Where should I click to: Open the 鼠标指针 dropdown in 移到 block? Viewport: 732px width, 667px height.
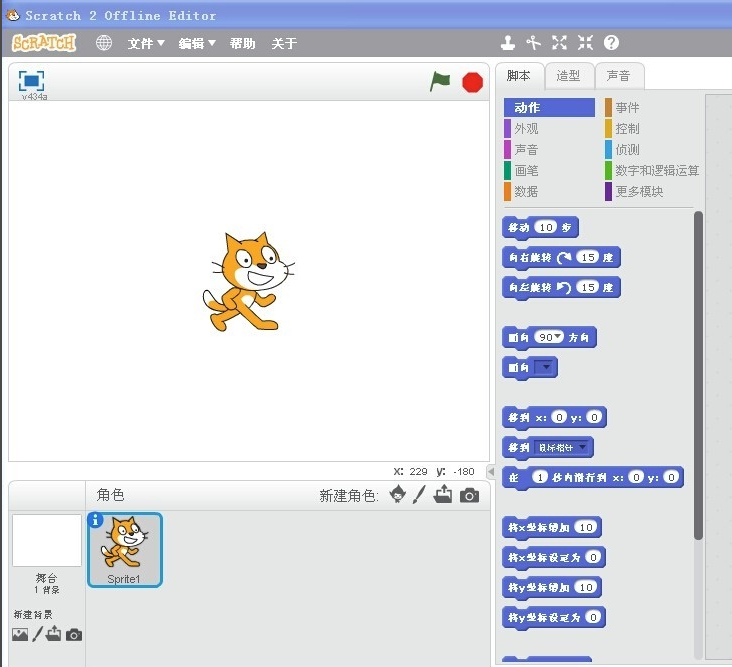click(562, 447)
